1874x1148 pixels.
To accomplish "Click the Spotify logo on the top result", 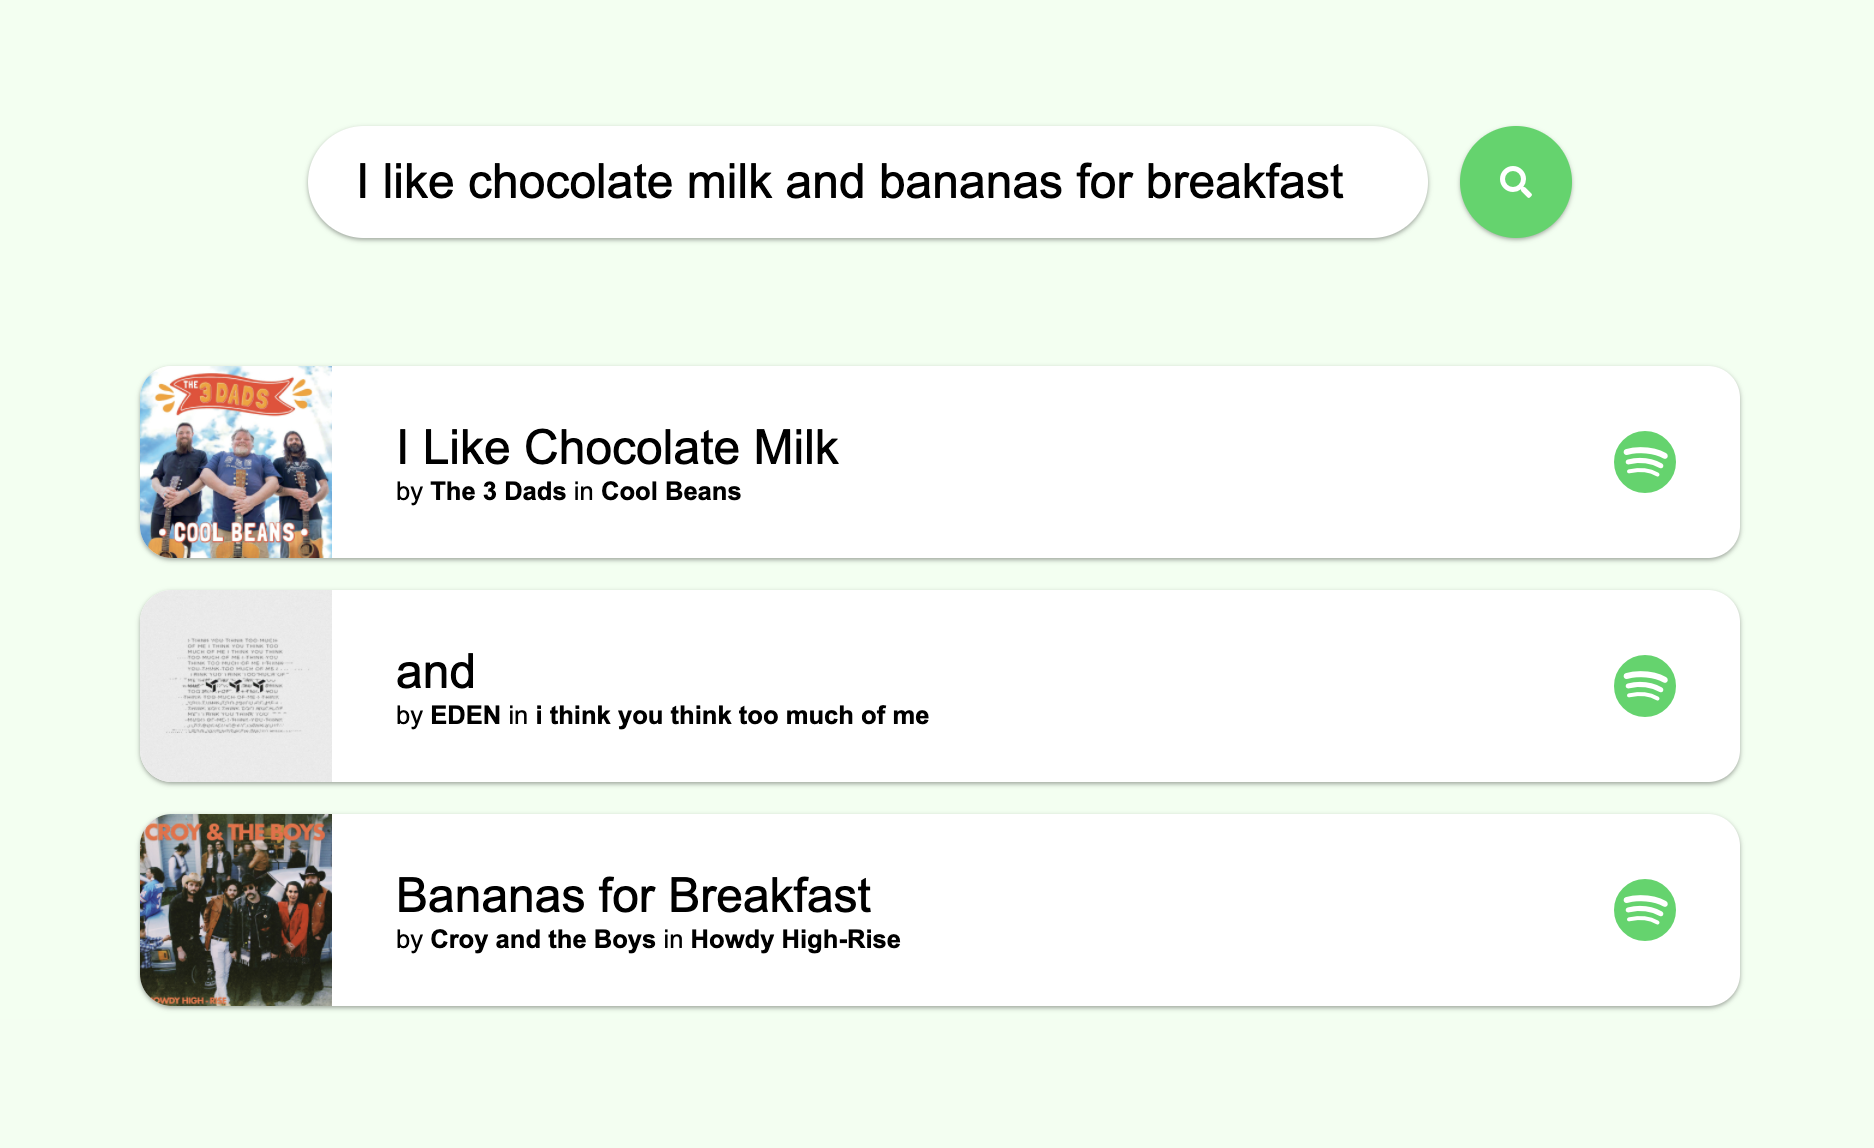I will tap(1644, 462).
